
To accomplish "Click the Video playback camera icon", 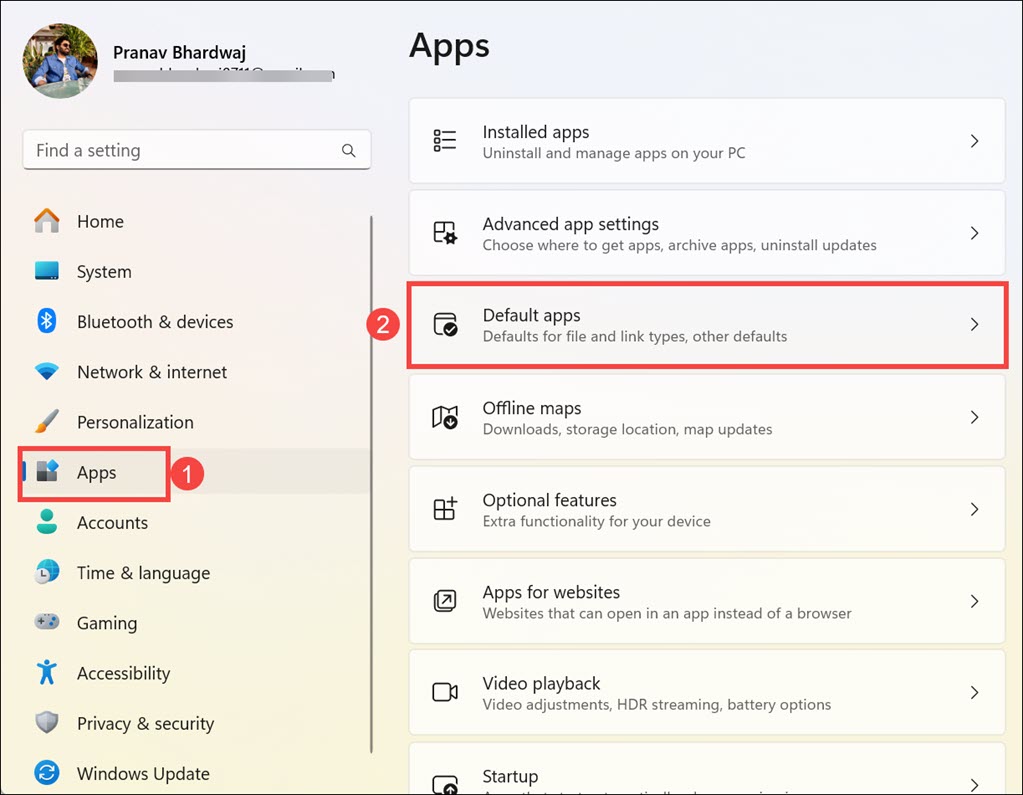I will [445, 692].
